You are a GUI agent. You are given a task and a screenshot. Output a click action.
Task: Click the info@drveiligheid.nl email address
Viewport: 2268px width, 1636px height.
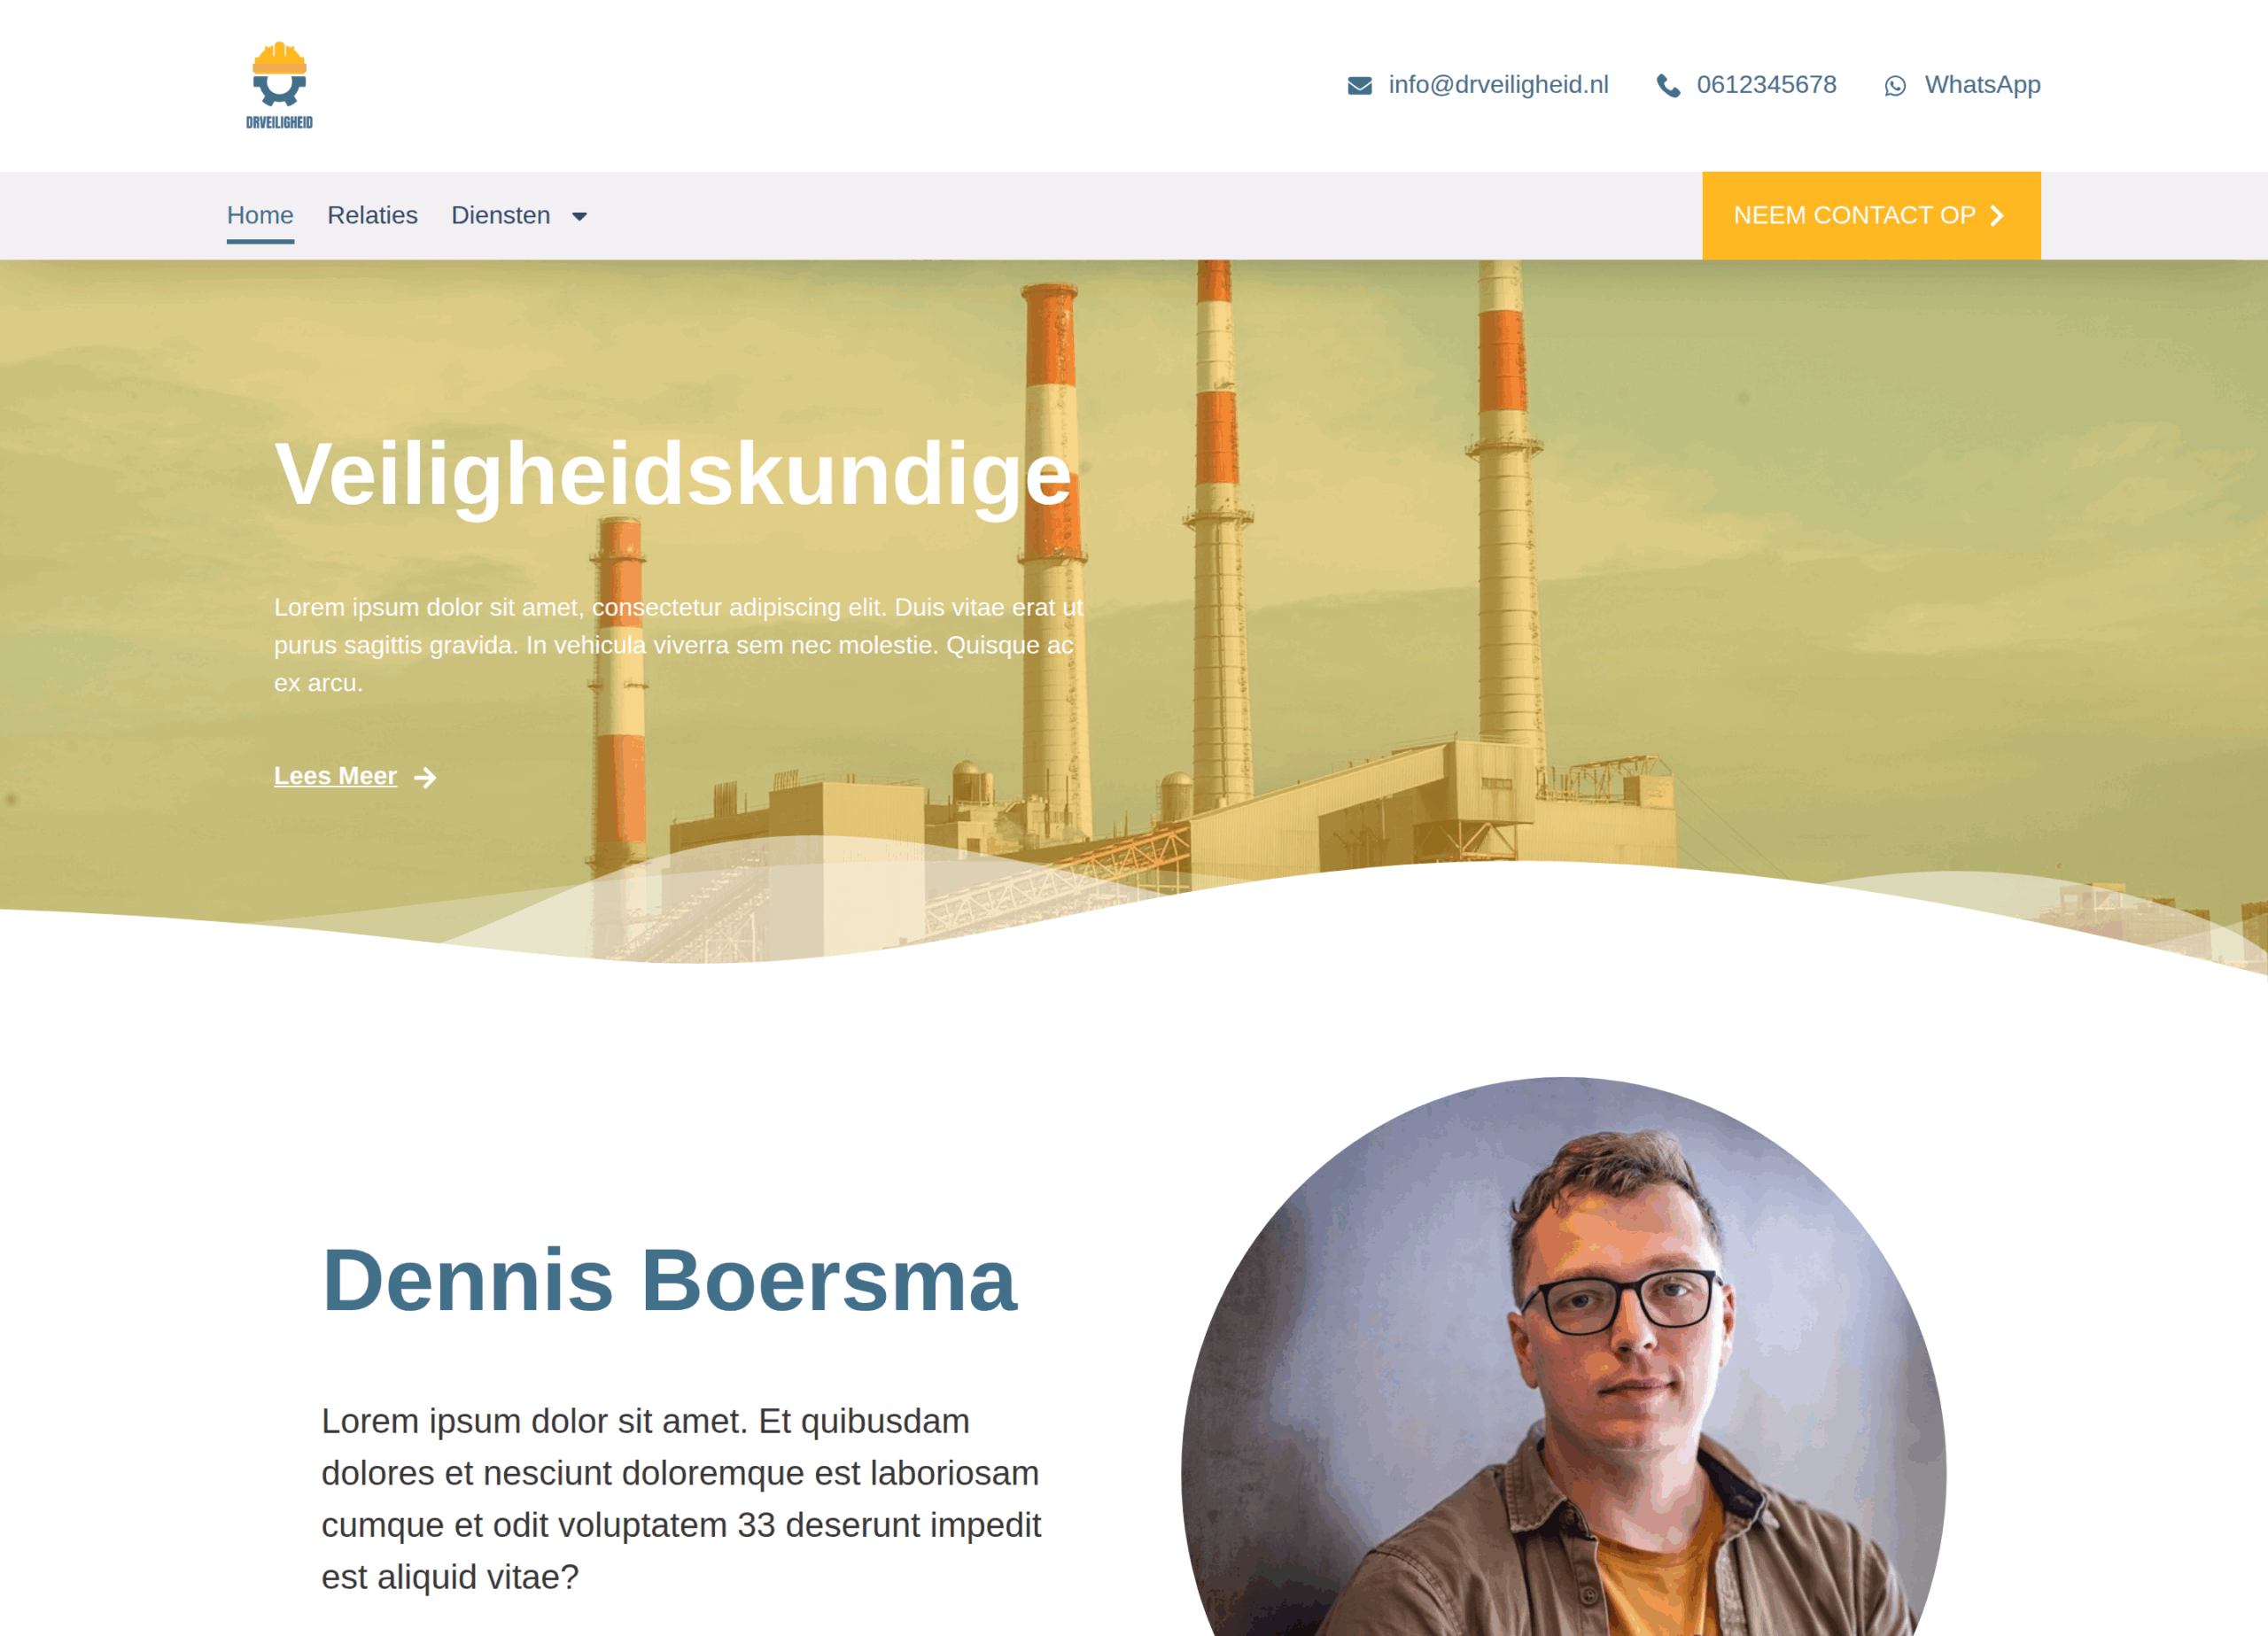coord(1498,85)
